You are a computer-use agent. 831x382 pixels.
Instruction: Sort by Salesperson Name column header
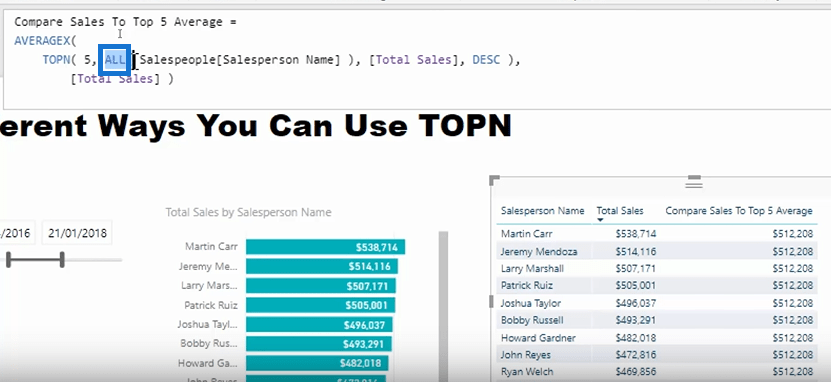(x=542, y=211)
